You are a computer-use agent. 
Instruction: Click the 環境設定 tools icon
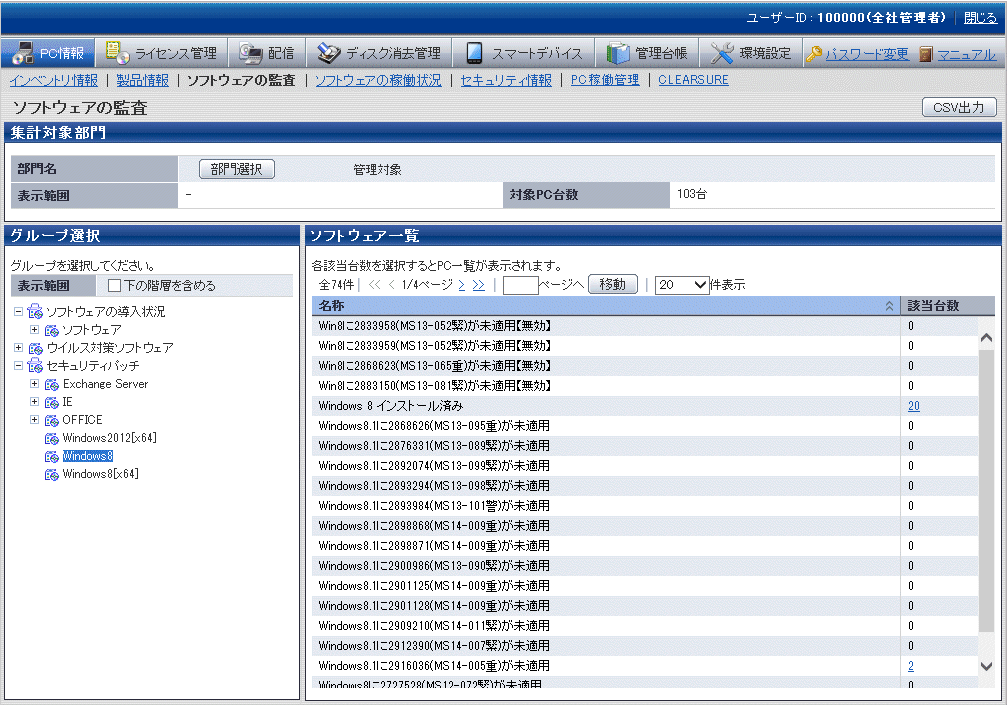pos(722,53)
